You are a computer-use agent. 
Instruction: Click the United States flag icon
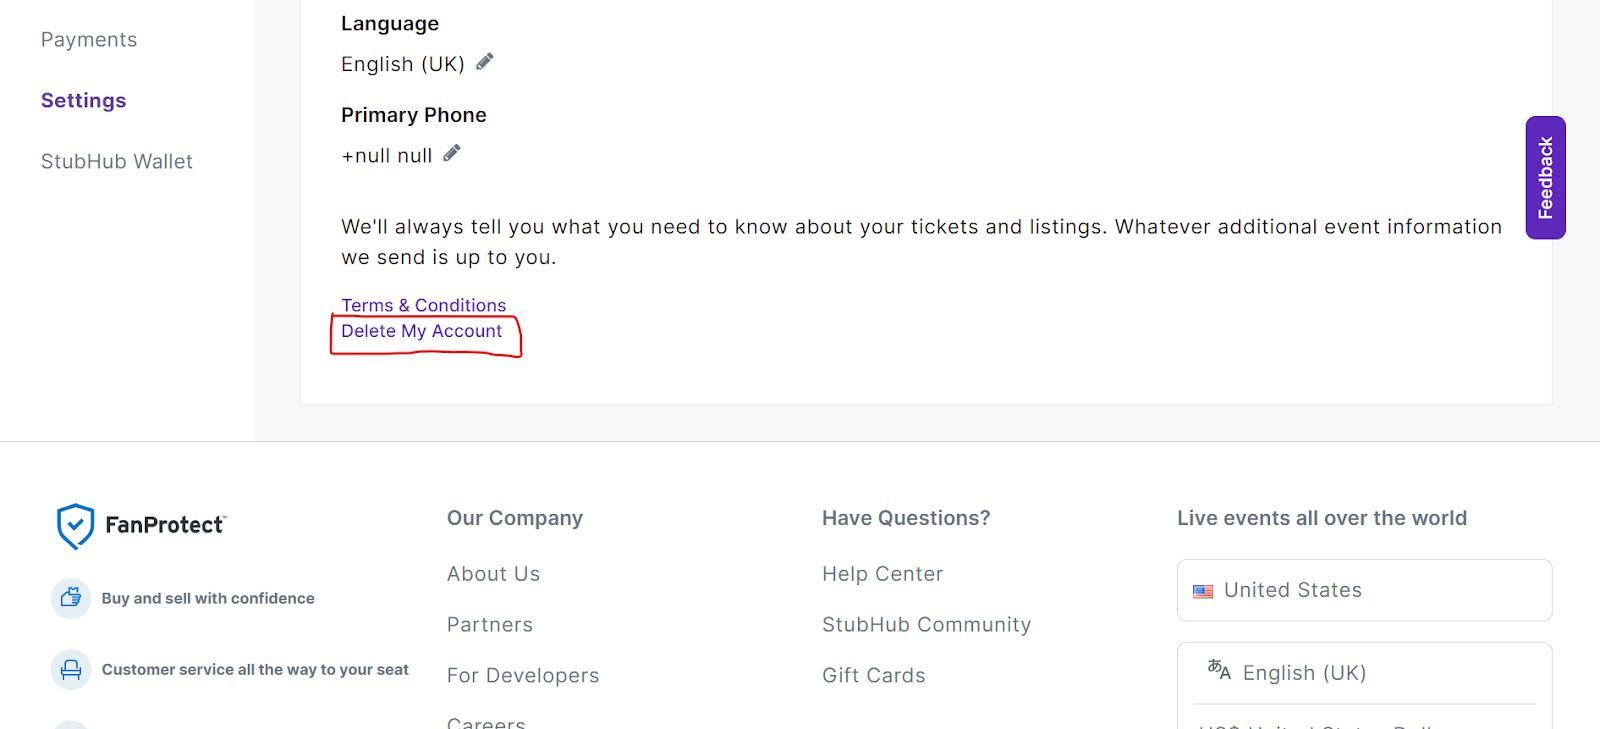click(1203, 591)
